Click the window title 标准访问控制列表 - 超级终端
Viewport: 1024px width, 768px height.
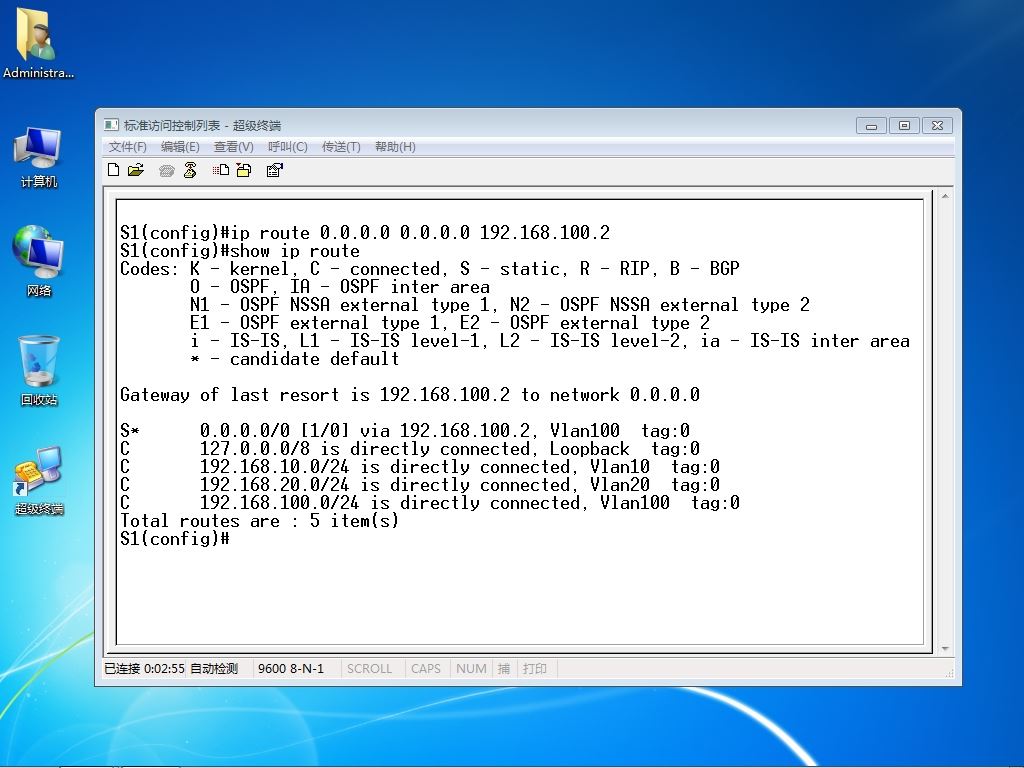[x=202, y=125]
